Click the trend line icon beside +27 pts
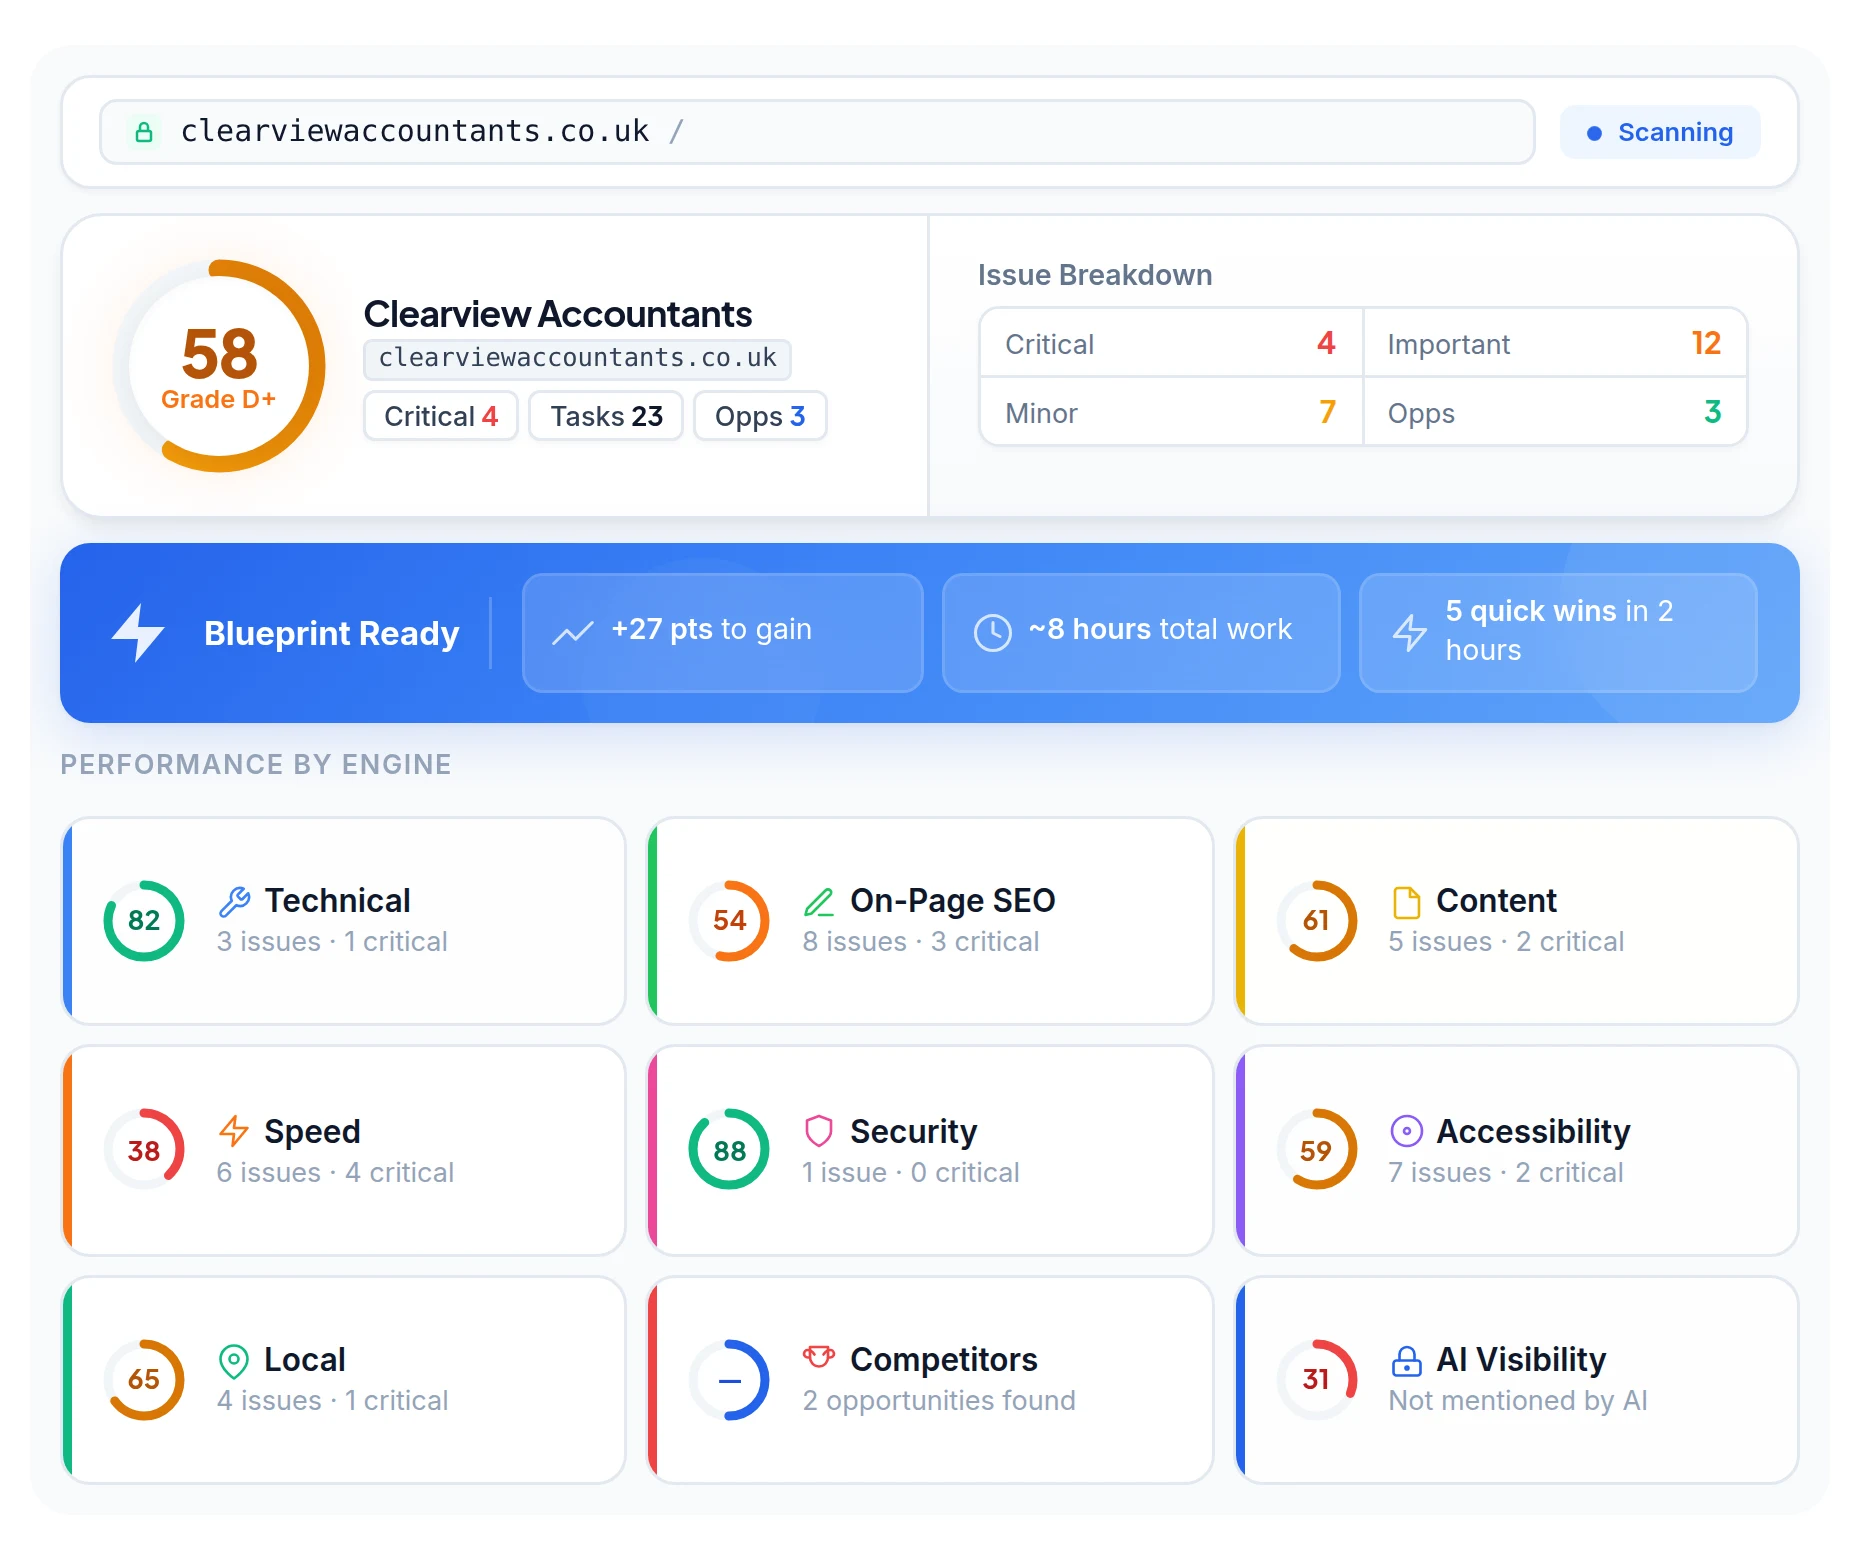The height and width of the screenshot is (1560, 1860). pyautogui.click(x=573, y=632)
